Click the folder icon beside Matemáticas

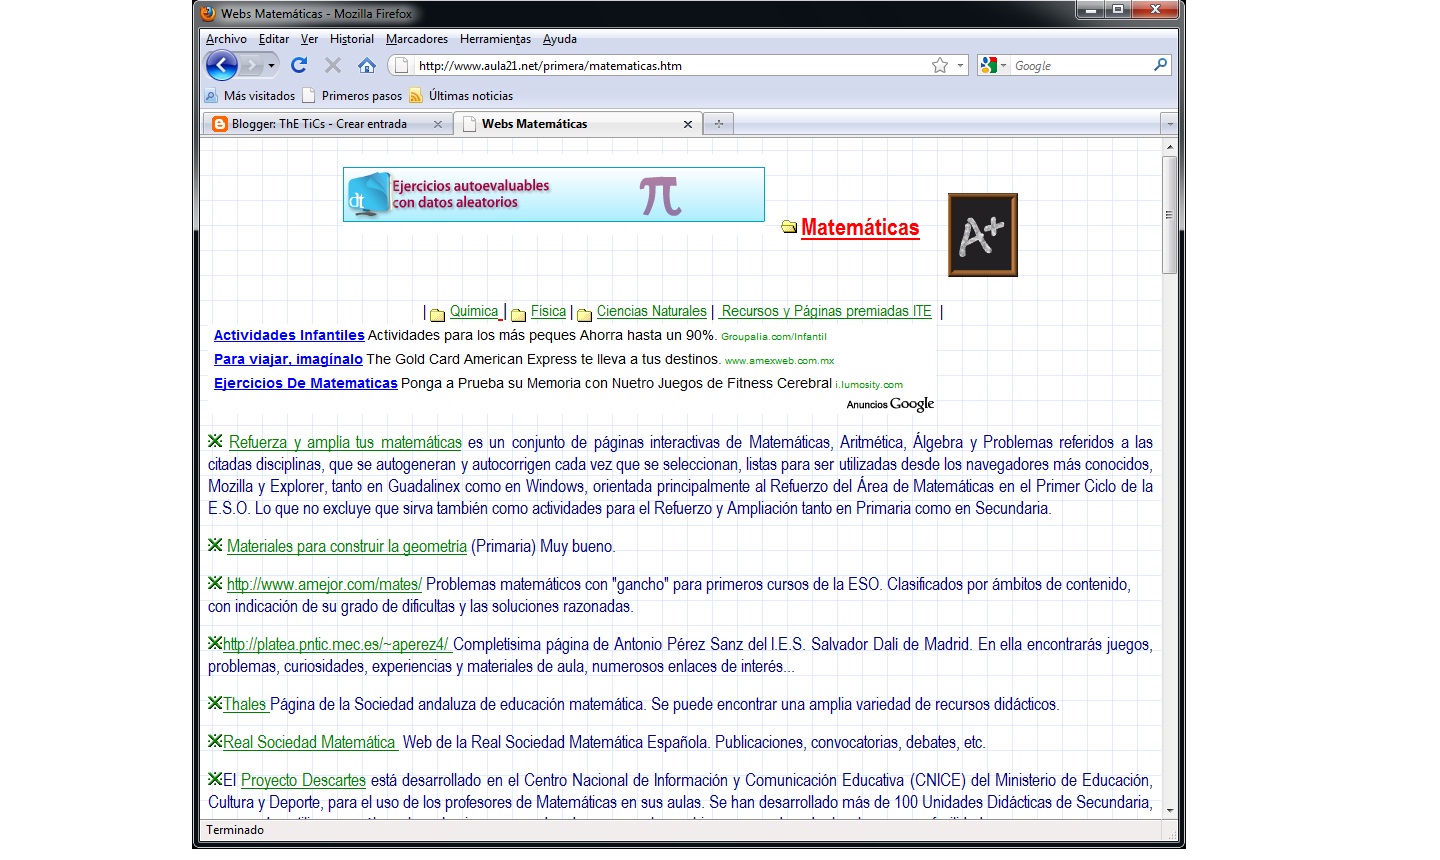tap(789, 227)
